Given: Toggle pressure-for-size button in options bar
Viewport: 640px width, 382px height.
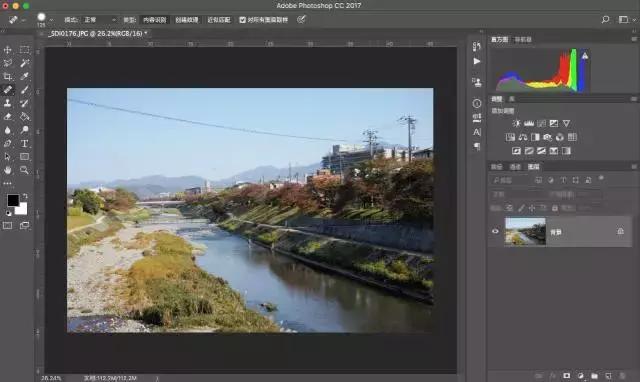Looking at the screenshot, I should click(x=301, y=20).
